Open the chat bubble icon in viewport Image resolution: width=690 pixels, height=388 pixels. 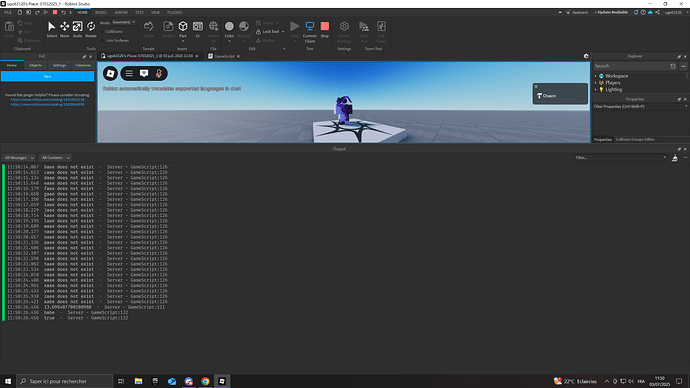coord(144,73)
